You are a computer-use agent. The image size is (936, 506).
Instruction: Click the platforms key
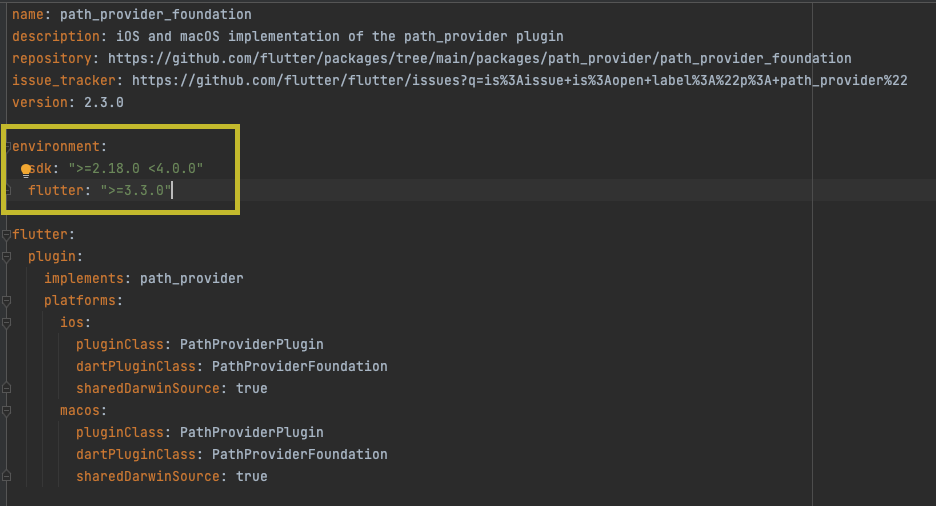click(x=79, y=301)
